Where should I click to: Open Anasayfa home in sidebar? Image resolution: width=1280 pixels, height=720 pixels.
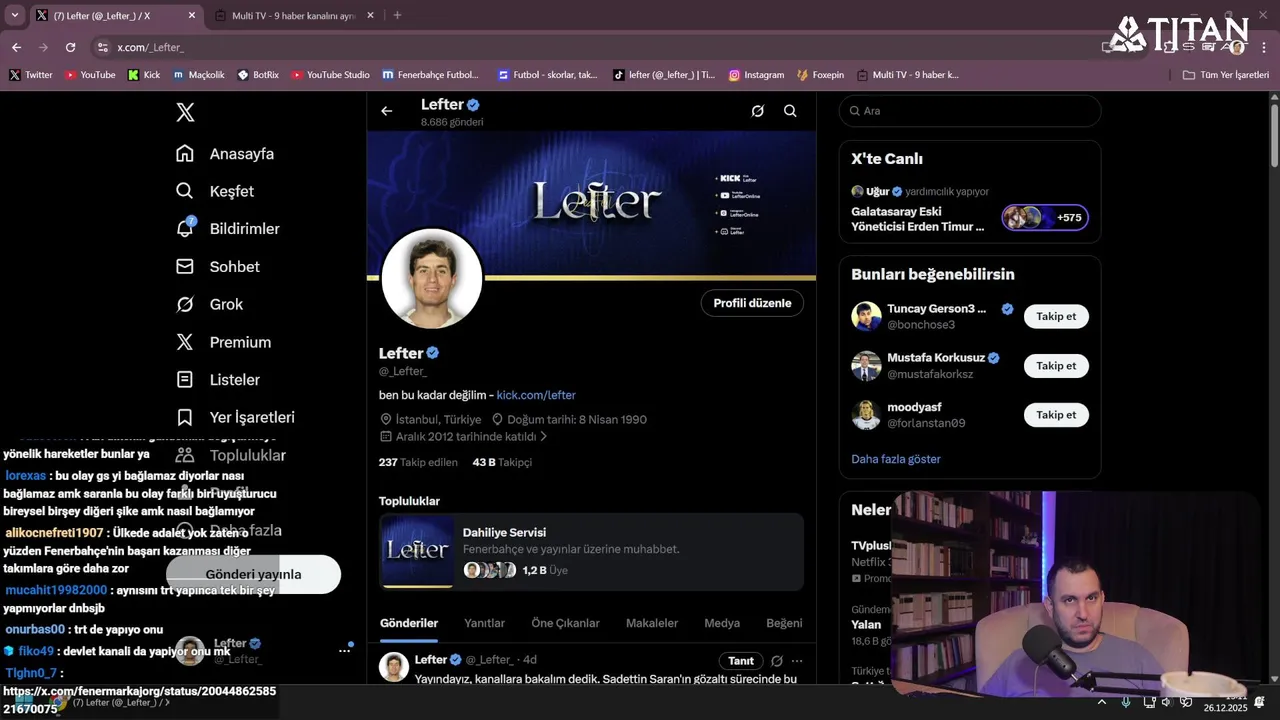pyautogui.click(x=225, y=154)
